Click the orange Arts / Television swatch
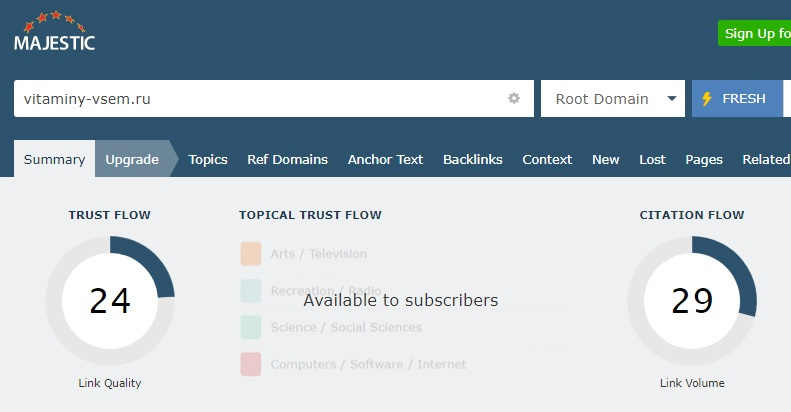This screenshot has height=412, width=791. (x=251, y=254)
